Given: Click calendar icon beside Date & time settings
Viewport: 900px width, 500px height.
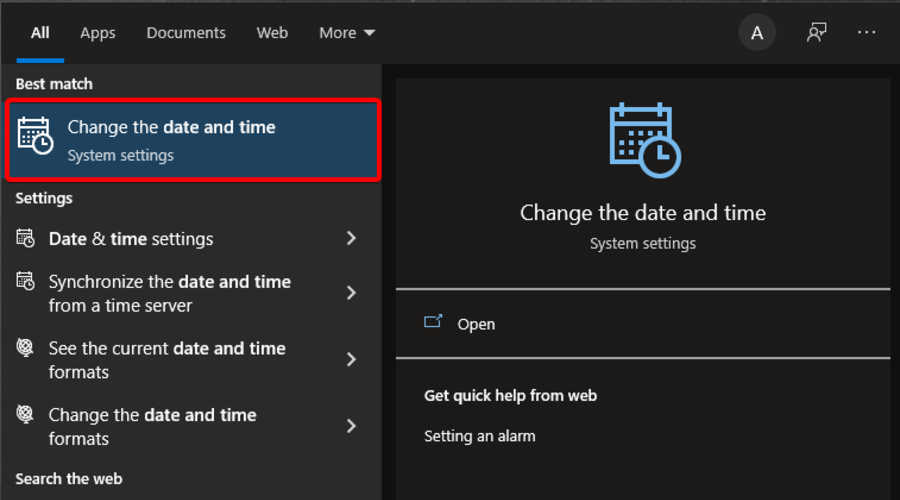Looking at the screenshot, I should 25,238.
